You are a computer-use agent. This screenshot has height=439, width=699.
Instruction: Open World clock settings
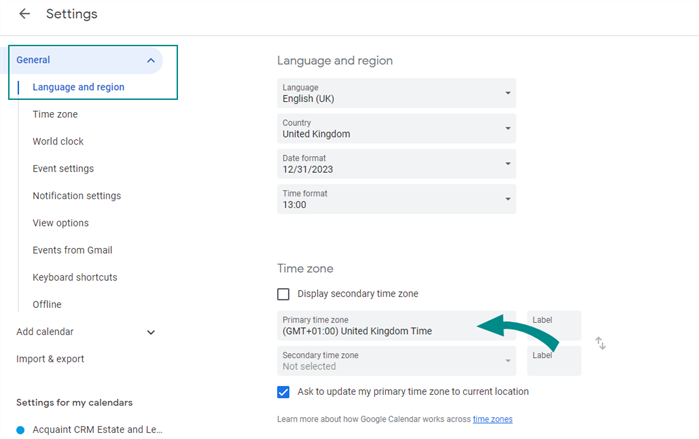click(x=58, y=142)
